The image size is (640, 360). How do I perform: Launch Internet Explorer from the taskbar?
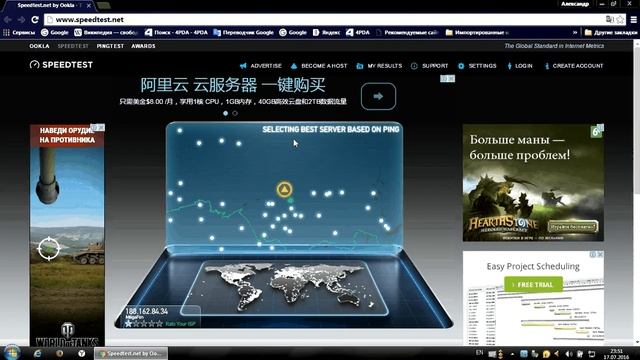coord(38,353)
